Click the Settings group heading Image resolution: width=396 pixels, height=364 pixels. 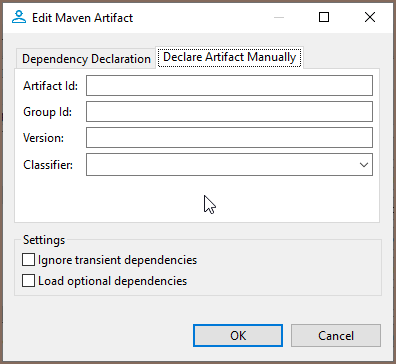click(44, 240)
